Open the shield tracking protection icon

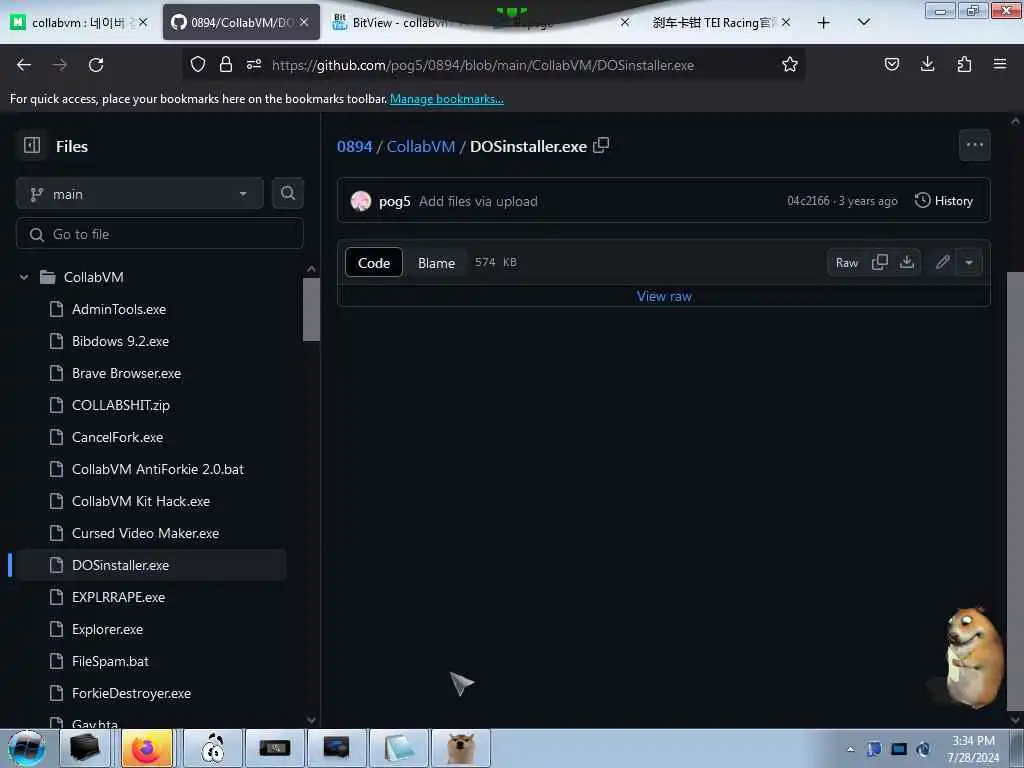[x=198, y=64]
